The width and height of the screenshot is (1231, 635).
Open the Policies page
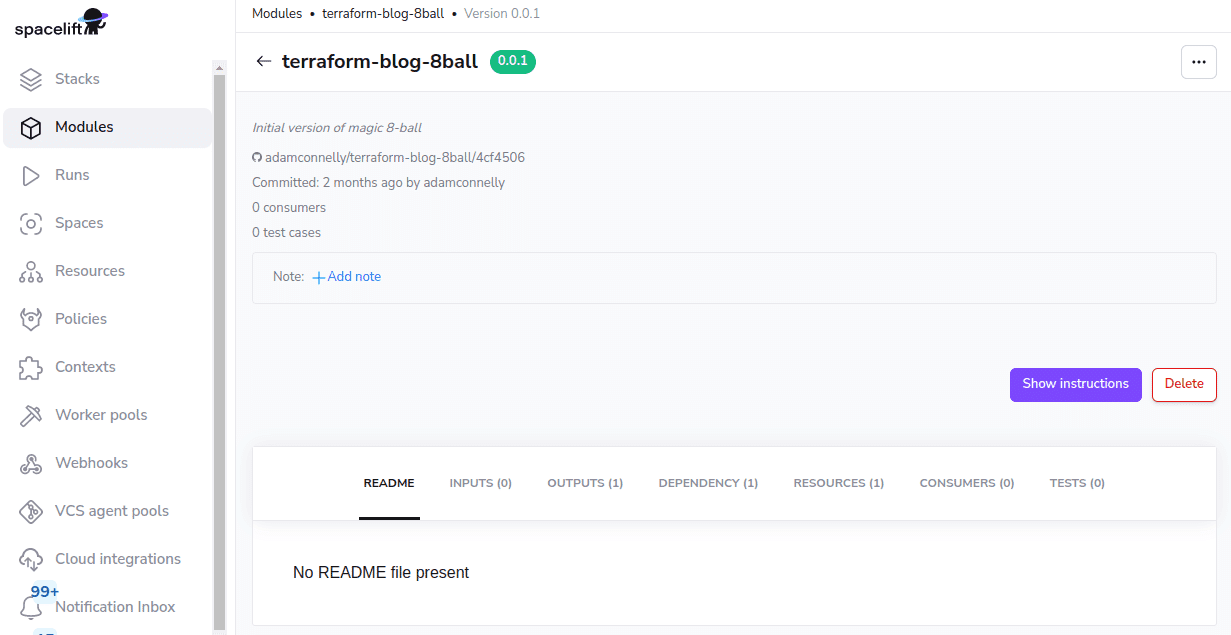click(x=81, y=319)
